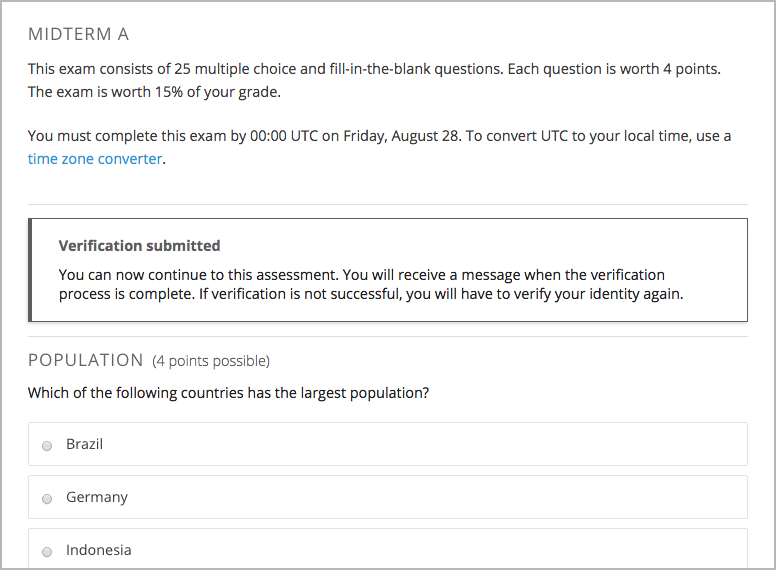Click the "You must complete this exam" deadline line
Screen dimensions: 776x570
point(379,136)
